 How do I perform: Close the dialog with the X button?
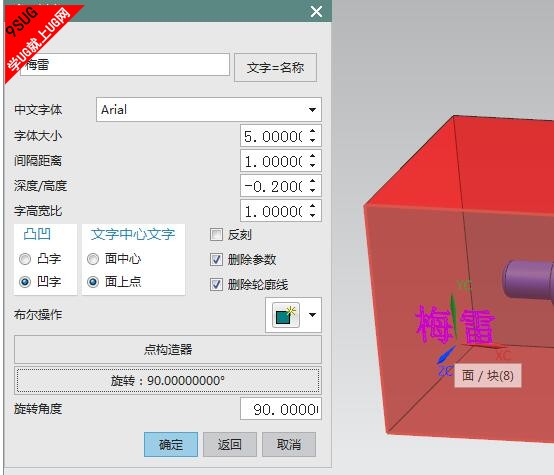(316, 11)
